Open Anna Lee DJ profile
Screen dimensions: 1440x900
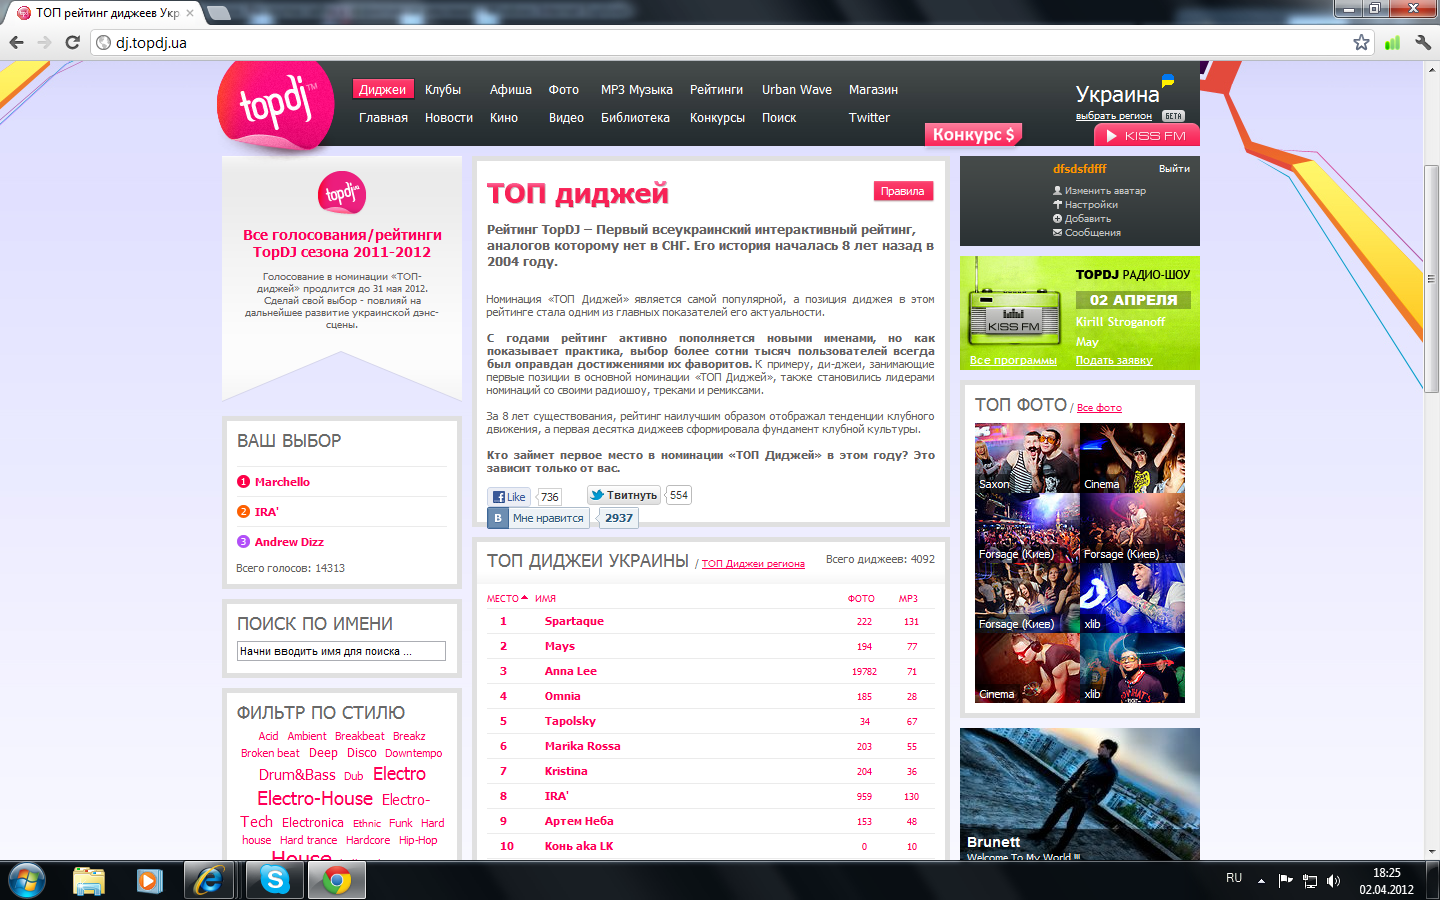click(571, 671)
